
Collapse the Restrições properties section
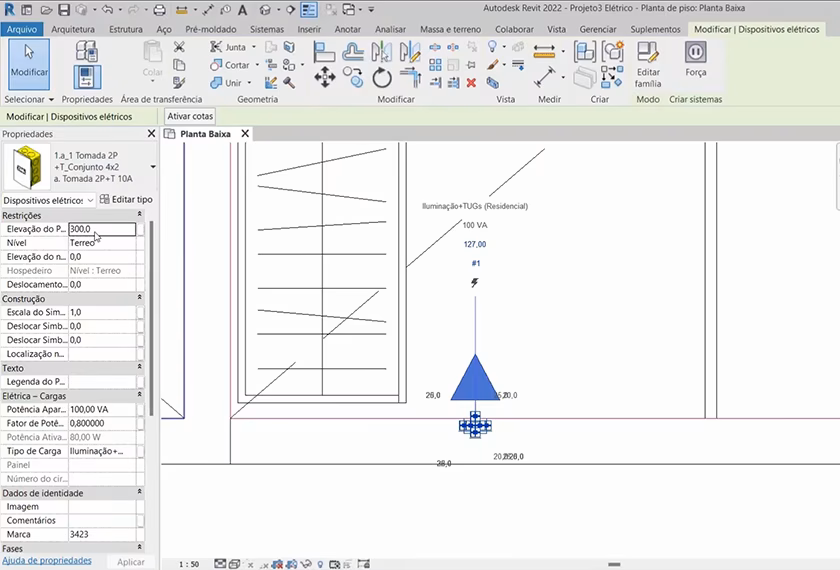pyautogui.click(x=139, y=215)
